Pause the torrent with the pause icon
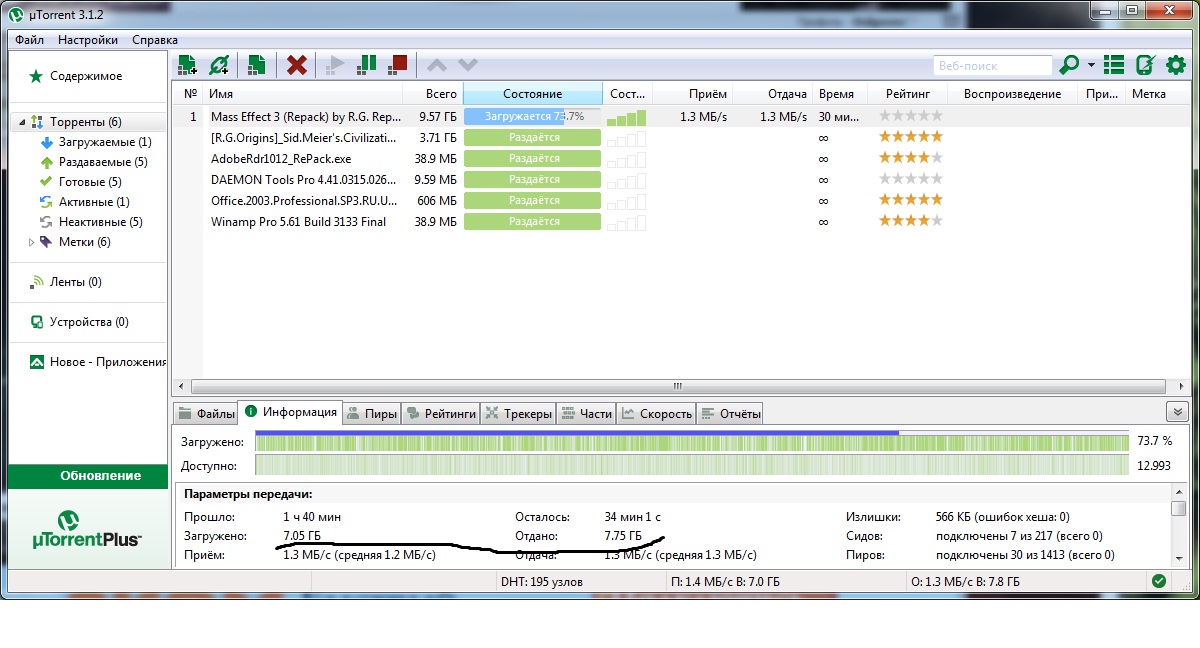 [367, 65]
